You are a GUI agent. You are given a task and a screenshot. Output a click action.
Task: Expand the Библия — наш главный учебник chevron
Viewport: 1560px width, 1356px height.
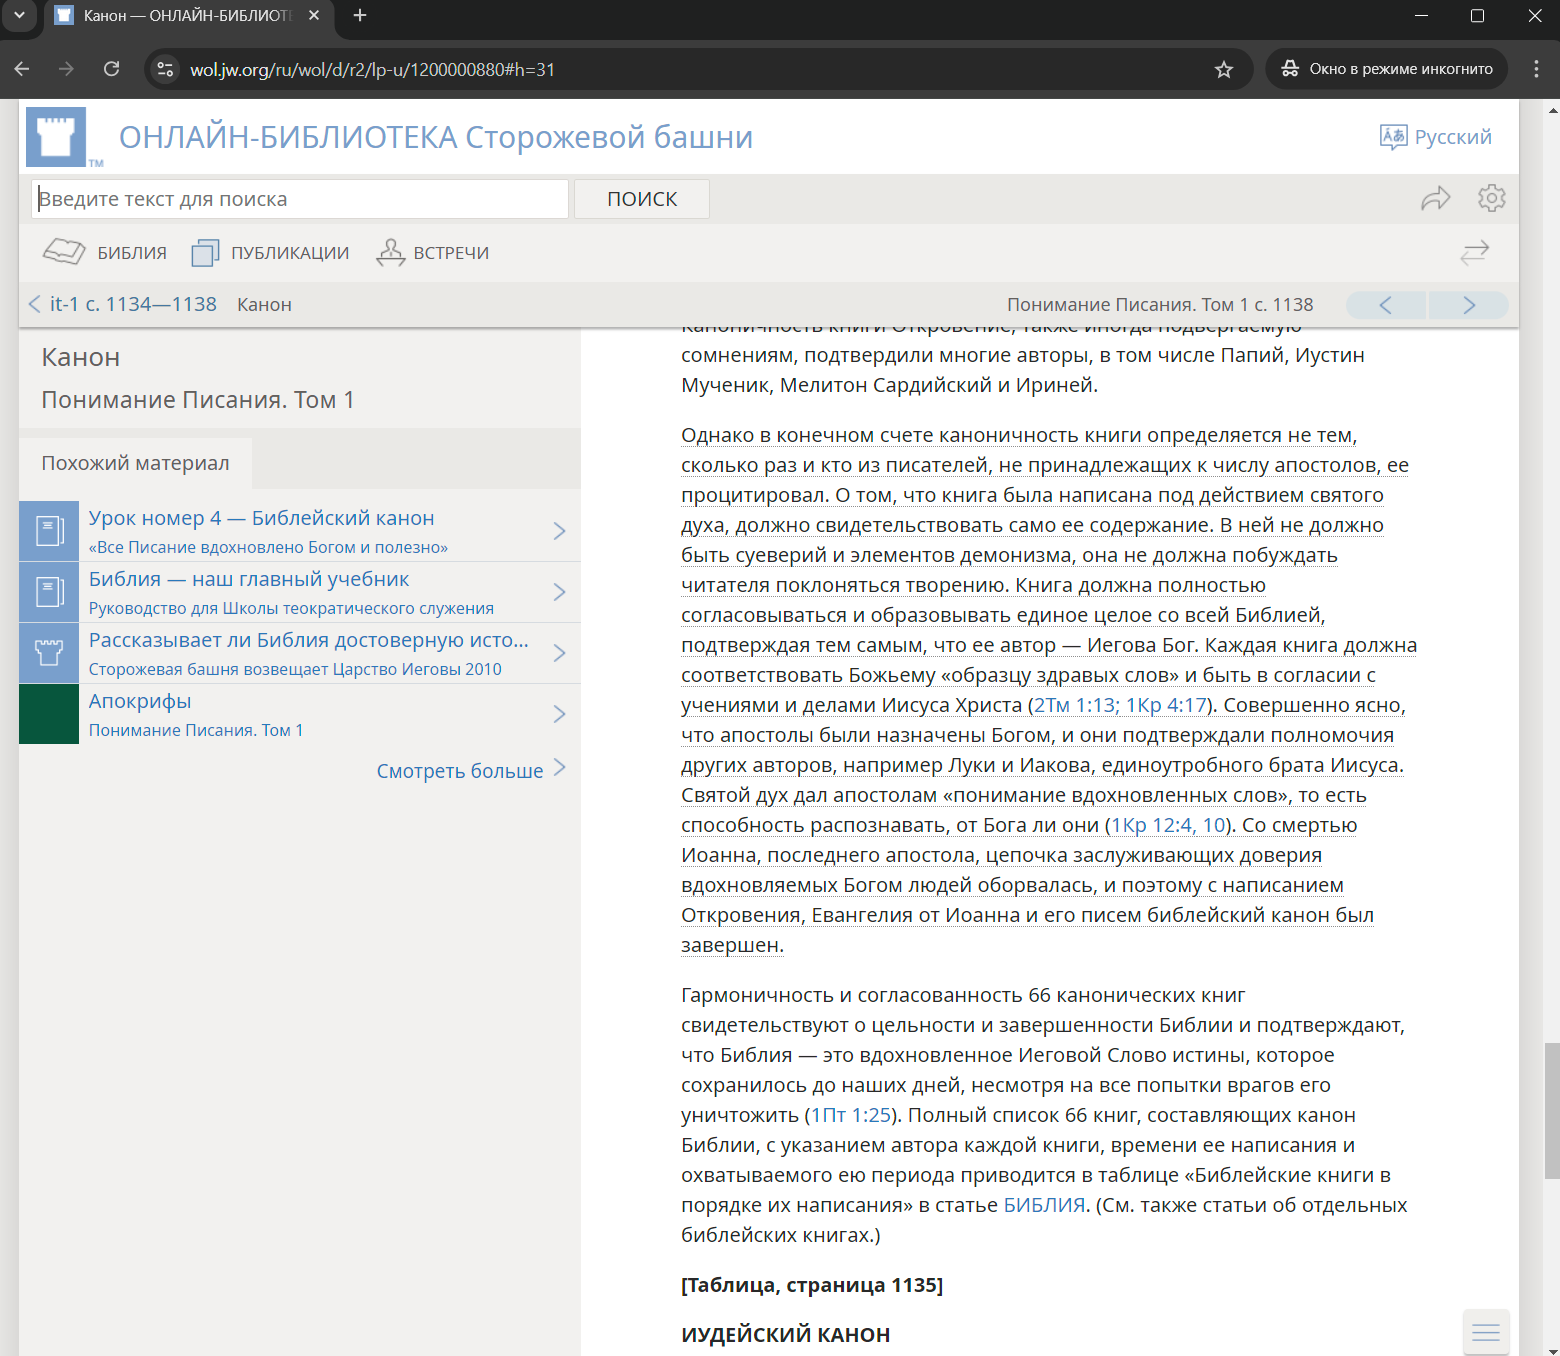(x=560, y=592)
